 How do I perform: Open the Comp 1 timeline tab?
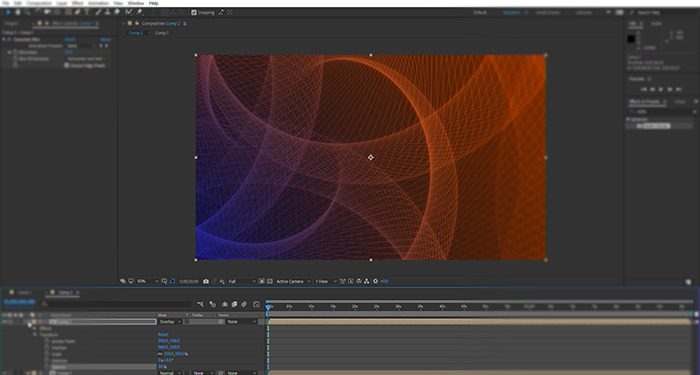(x=25, y=292)
